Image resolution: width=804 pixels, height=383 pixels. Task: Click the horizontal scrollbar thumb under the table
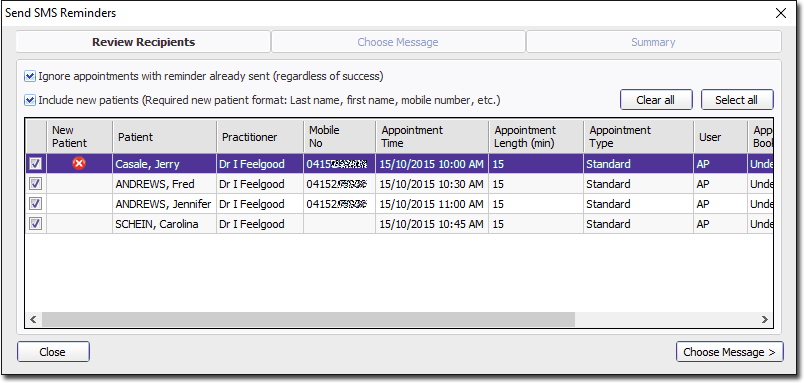point(309,319)
